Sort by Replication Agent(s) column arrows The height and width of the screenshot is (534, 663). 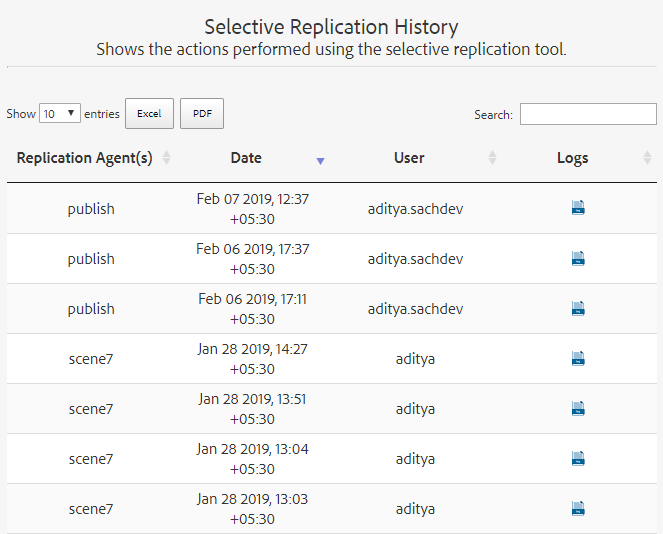tap(167, 158)
